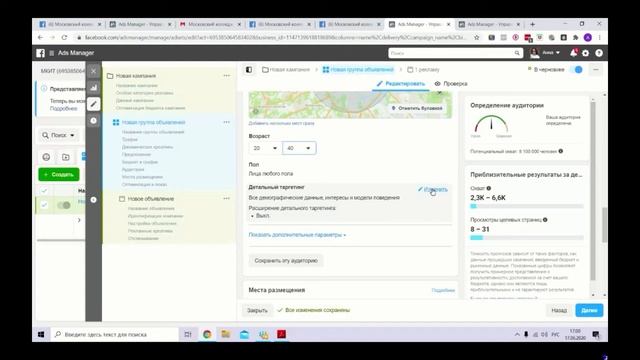This screenshot has width=640, height=360.
Task: Open File Explorer from taskbar
Action: 226,334
